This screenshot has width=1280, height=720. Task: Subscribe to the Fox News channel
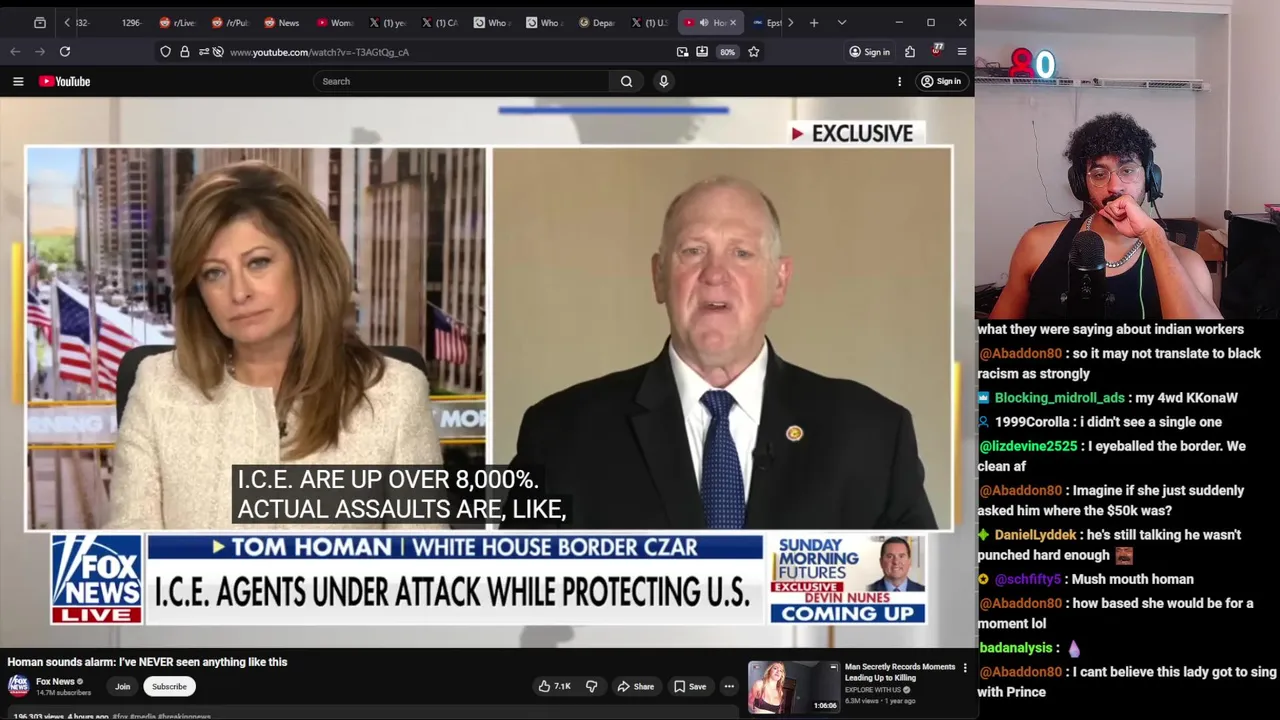169,686
